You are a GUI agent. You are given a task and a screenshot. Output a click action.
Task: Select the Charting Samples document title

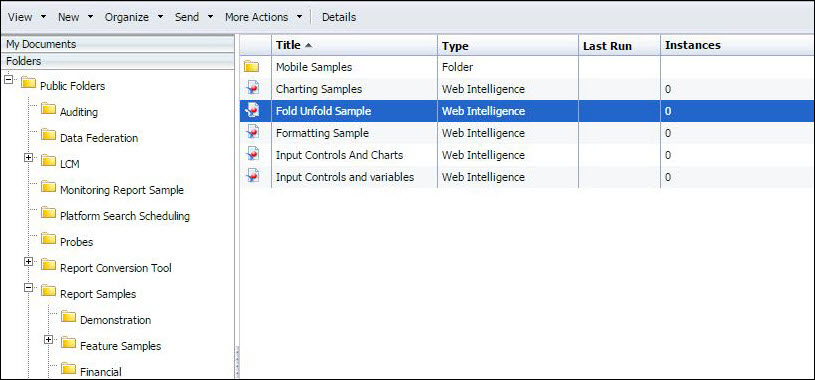pyautogui.click(x=319, y=89)
